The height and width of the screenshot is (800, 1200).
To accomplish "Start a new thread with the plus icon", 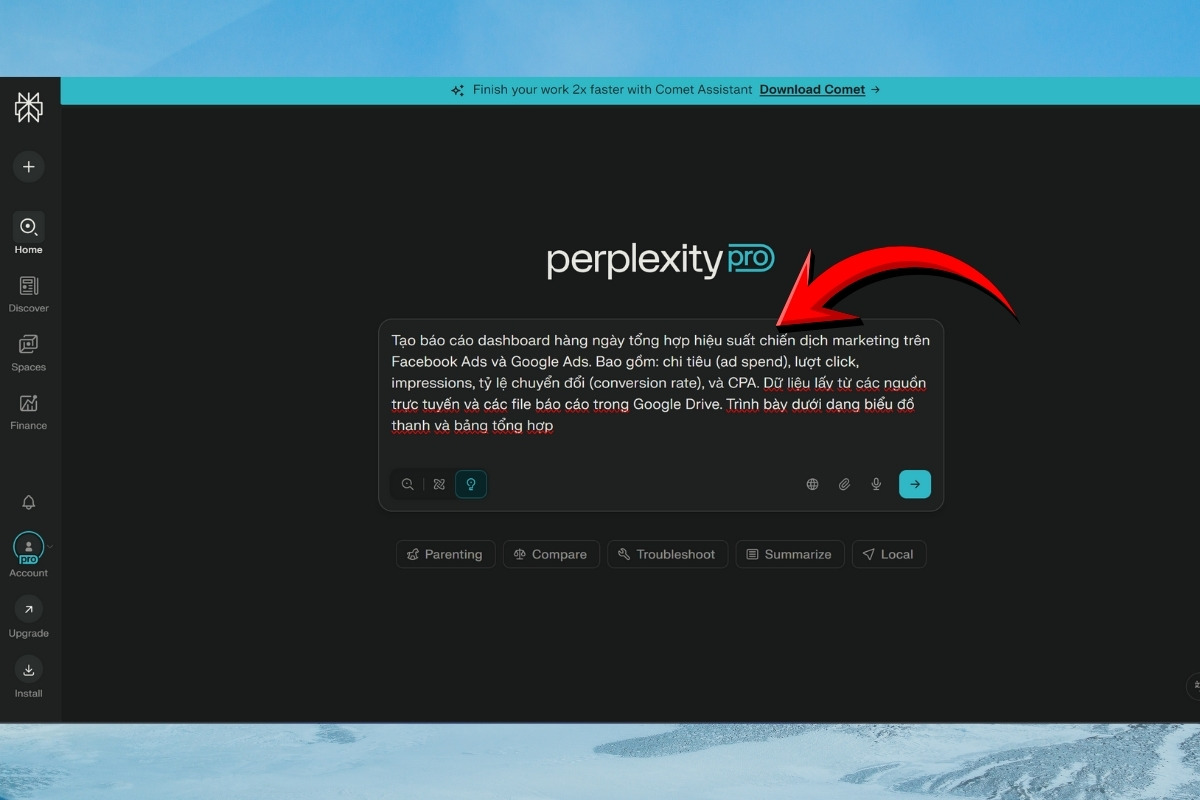I will point(29,166).
